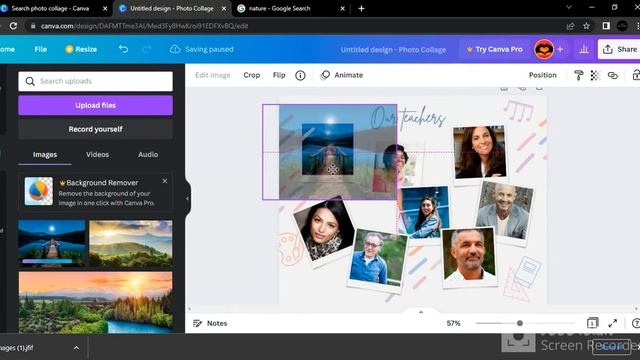The width and height of the screenshot is (640, 360).
Task: Select the woman with scarf polaroid photo
Action: coord(325,231)
